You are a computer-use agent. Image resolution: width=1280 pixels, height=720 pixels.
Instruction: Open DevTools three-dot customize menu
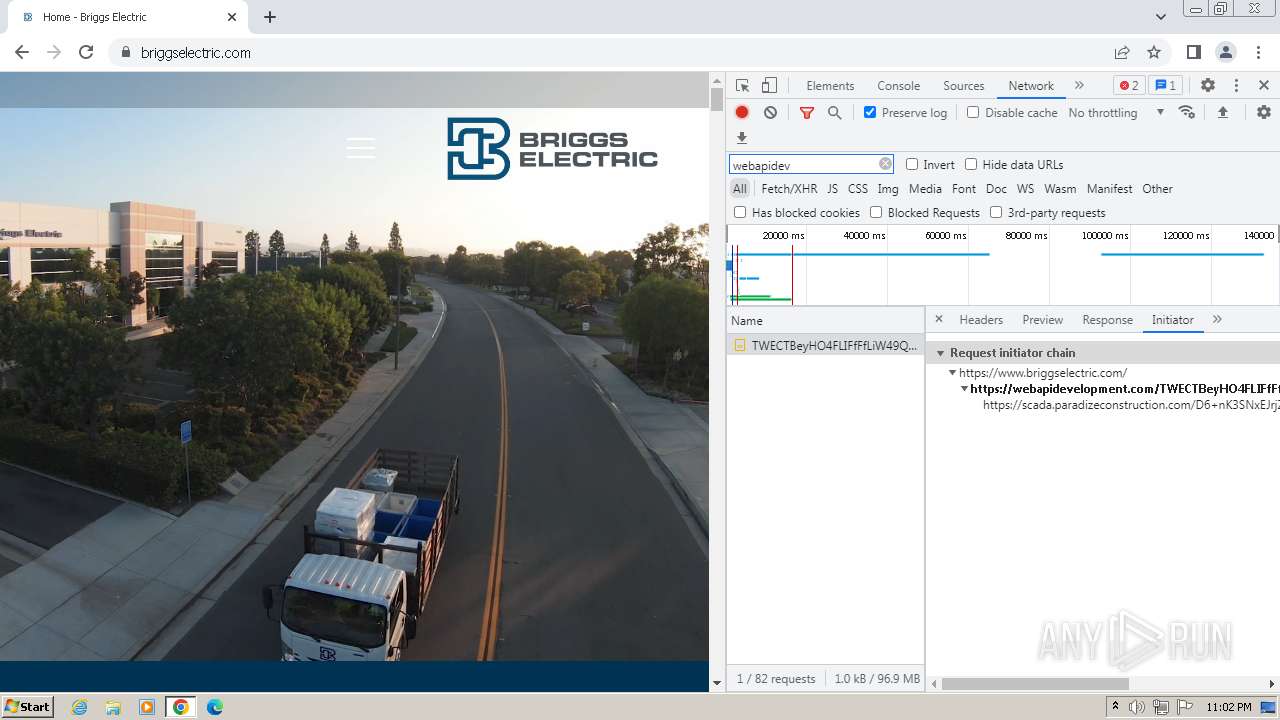click(x=1236, y=86)
